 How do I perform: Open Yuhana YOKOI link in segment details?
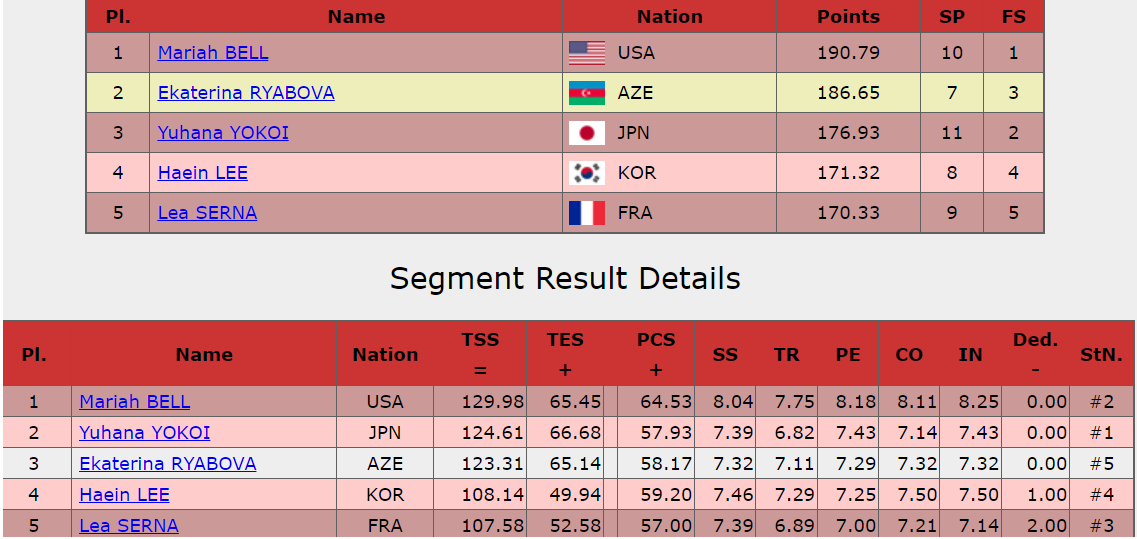145,433
